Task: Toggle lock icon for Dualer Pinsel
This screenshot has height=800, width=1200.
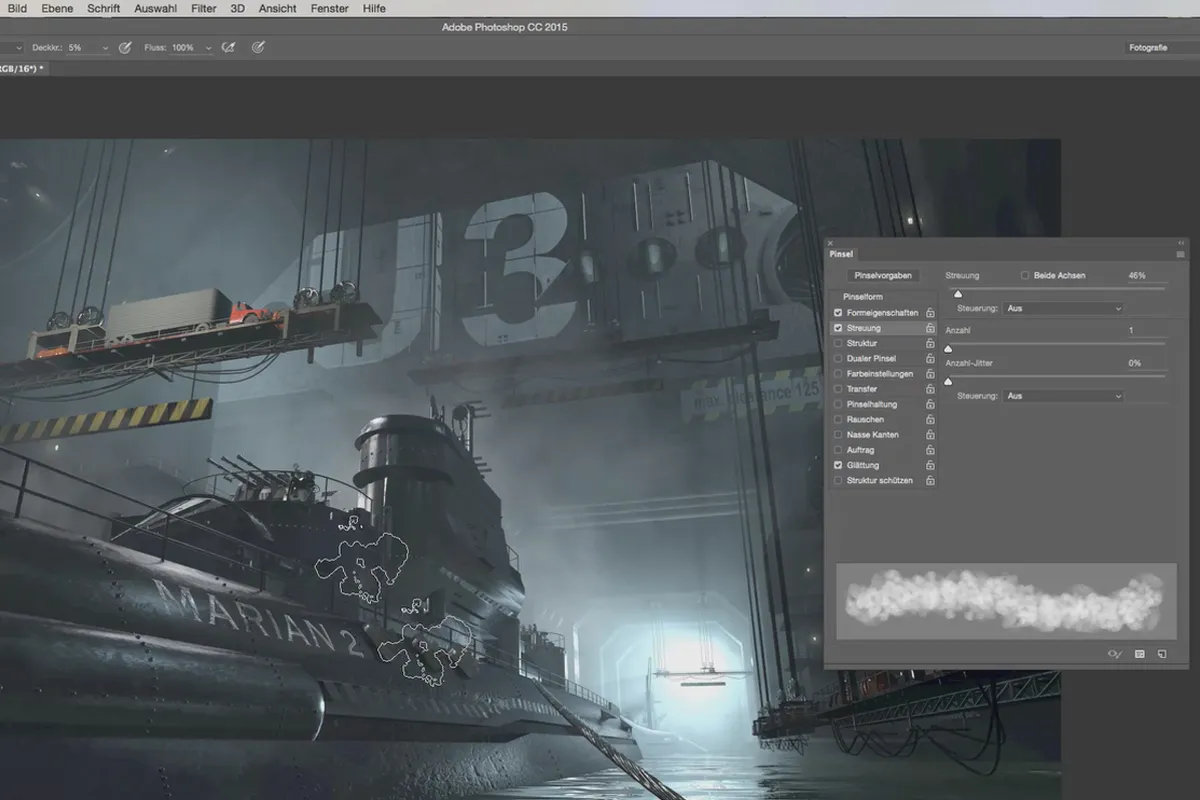Action: click(x=930, y=358)
